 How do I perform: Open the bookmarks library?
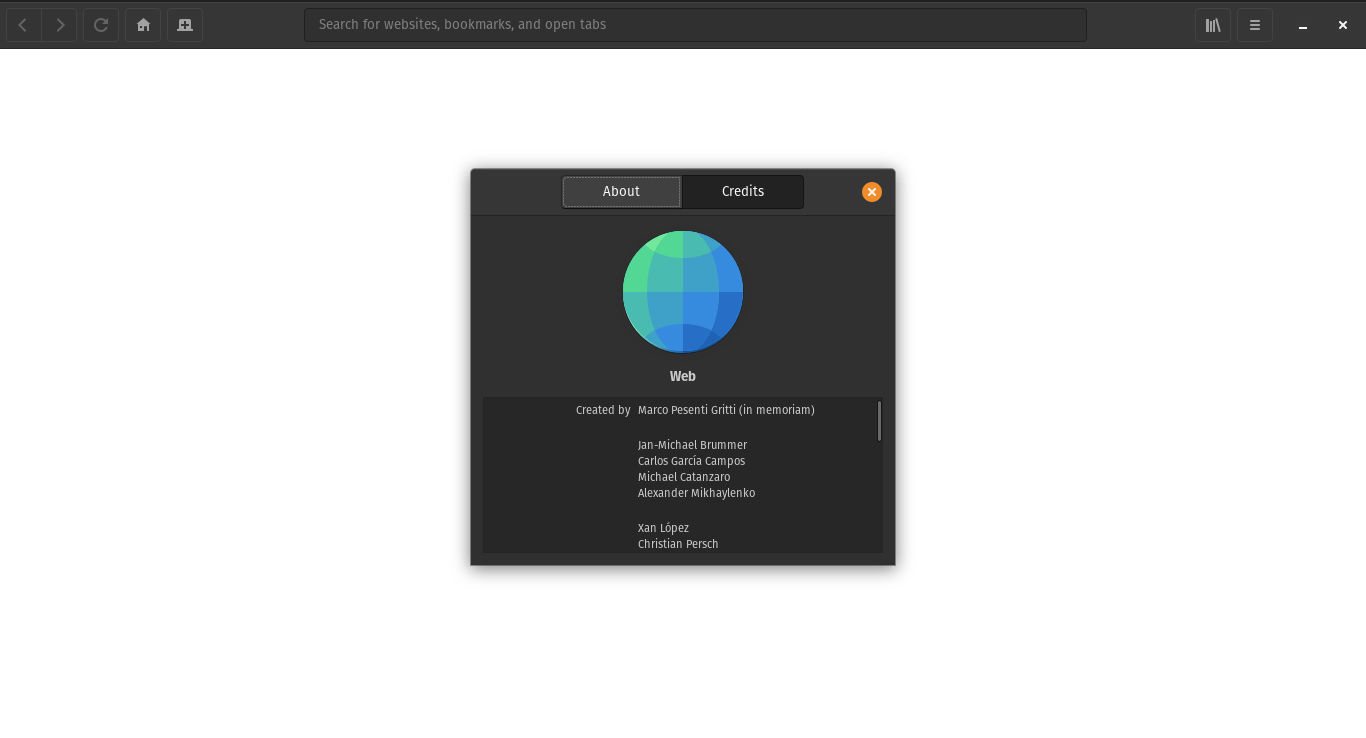point(1213,25)
